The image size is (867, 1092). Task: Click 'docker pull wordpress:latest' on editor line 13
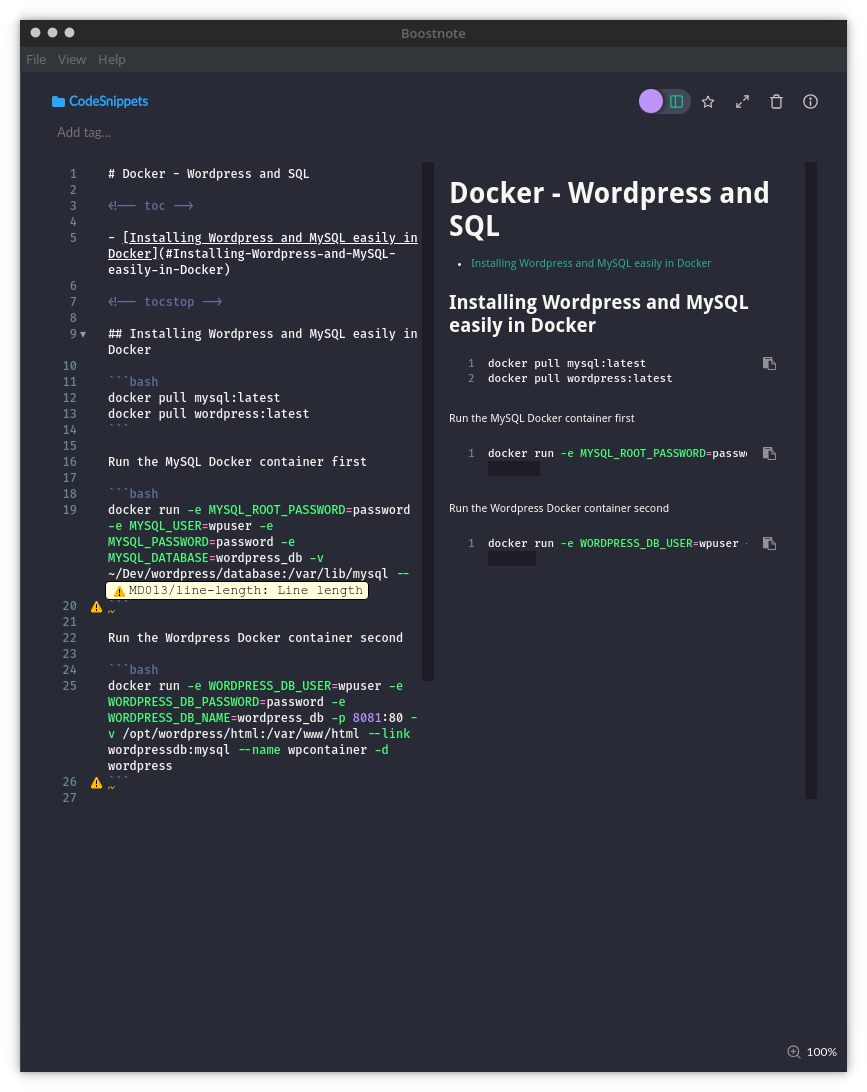[x=208, y=414]
